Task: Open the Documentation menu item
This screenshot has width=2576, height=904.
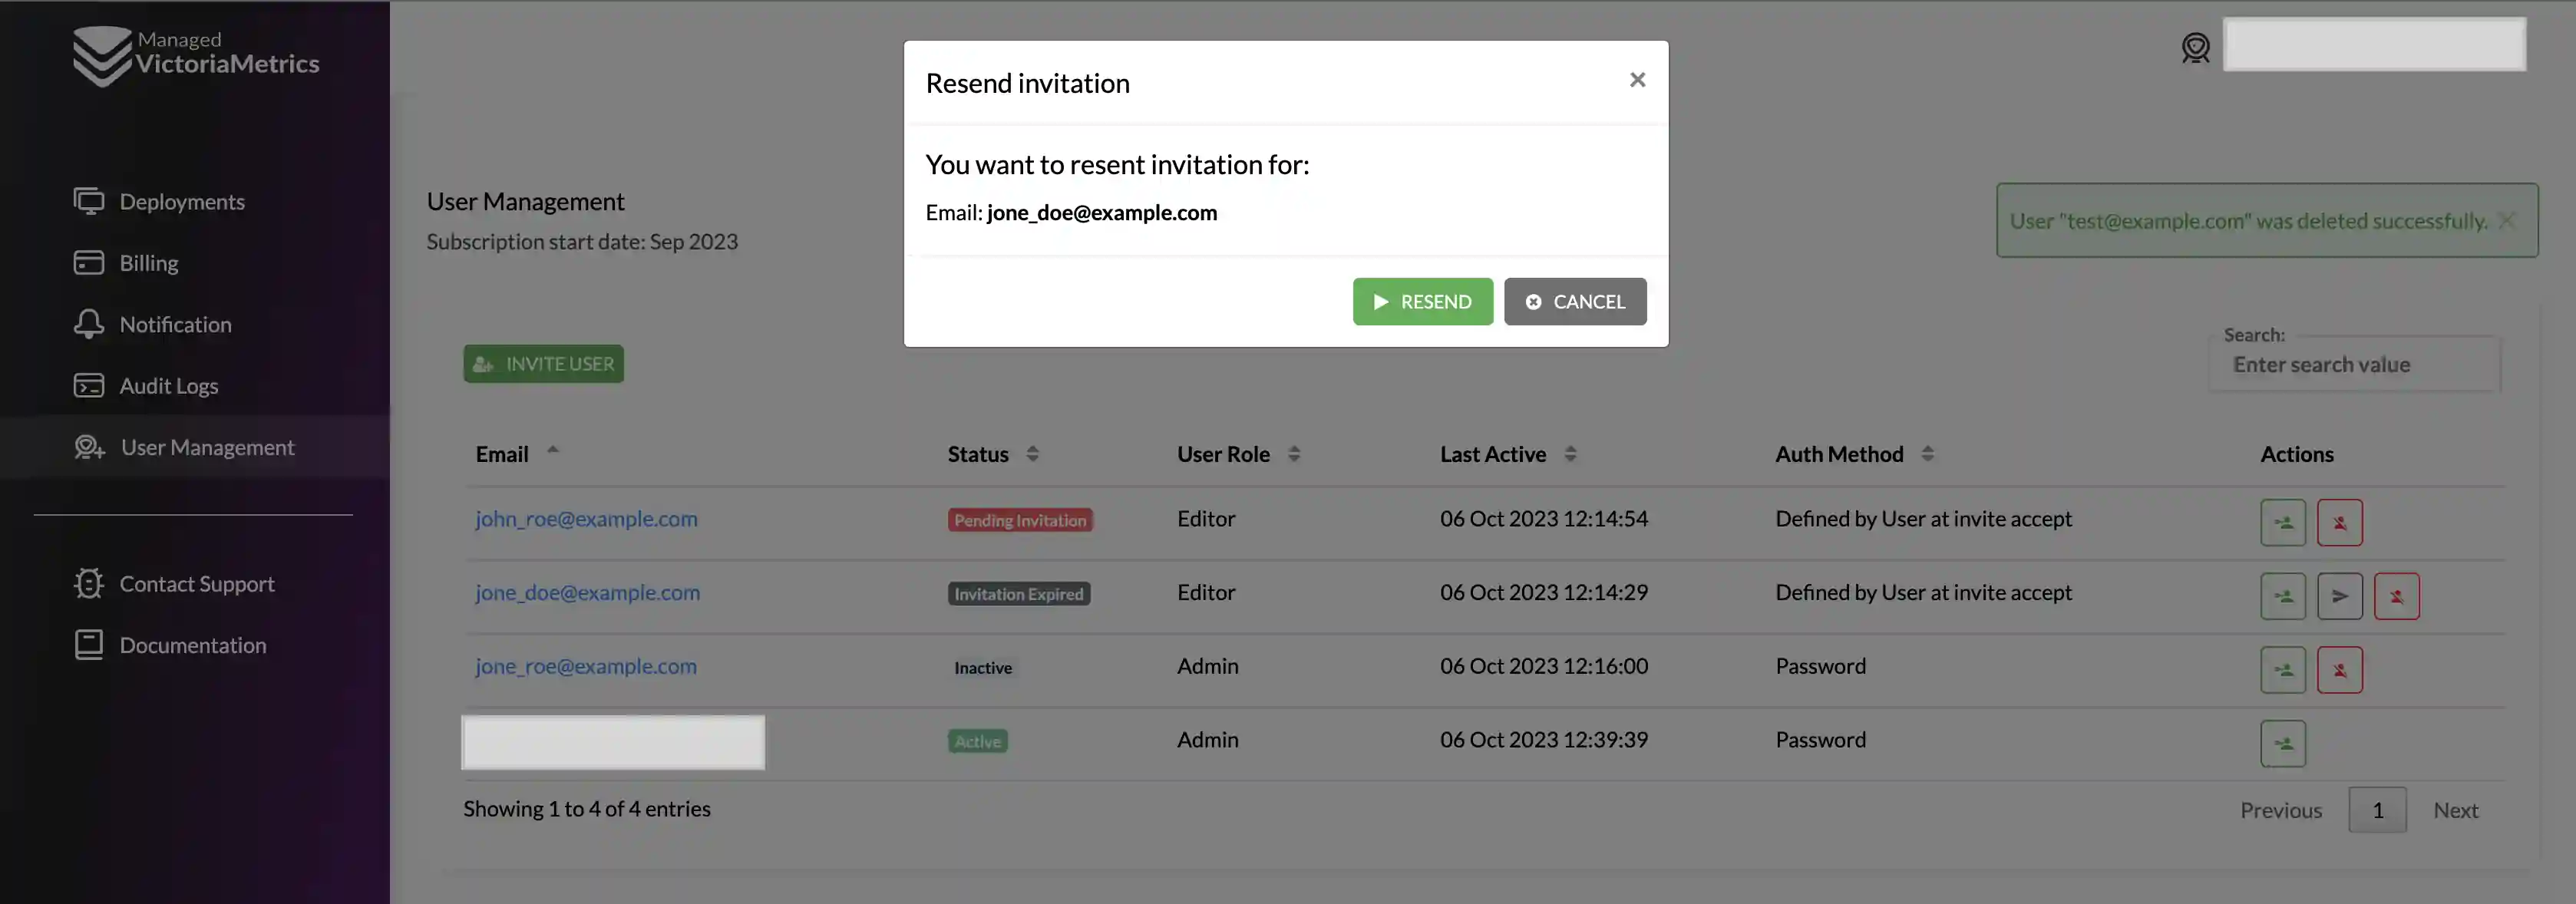Action: pos(192,645)
